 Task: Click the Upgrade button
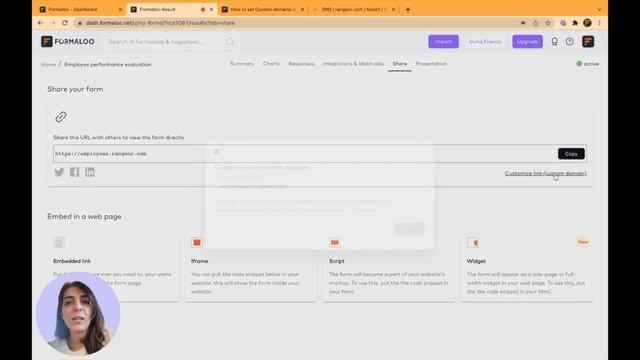527,42
